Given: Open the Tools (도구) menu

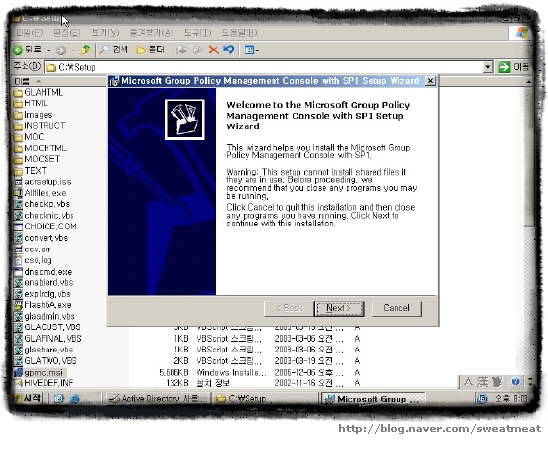Looking at the screenshot, I should (x=197, y=33).
